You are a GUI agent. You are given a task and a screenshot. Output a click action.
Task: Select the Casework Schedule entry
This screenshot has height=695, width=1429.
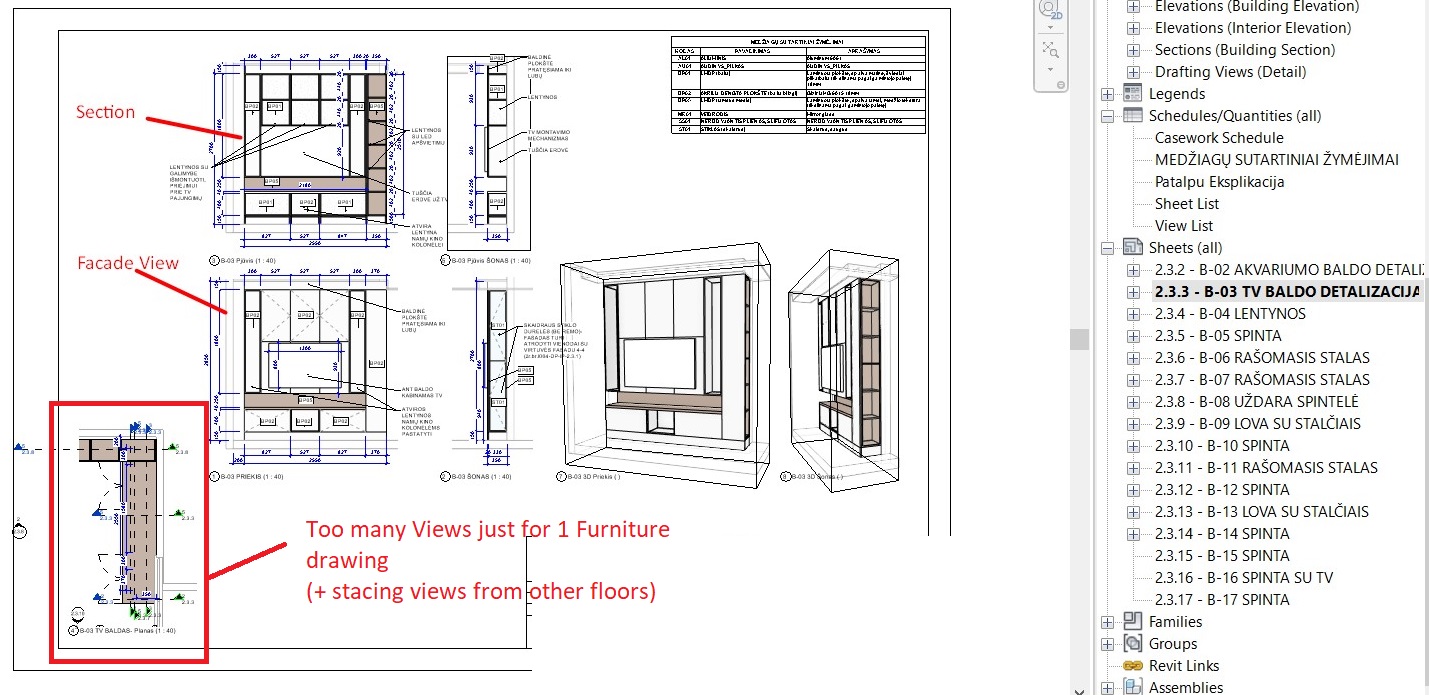pos(1218,137)
